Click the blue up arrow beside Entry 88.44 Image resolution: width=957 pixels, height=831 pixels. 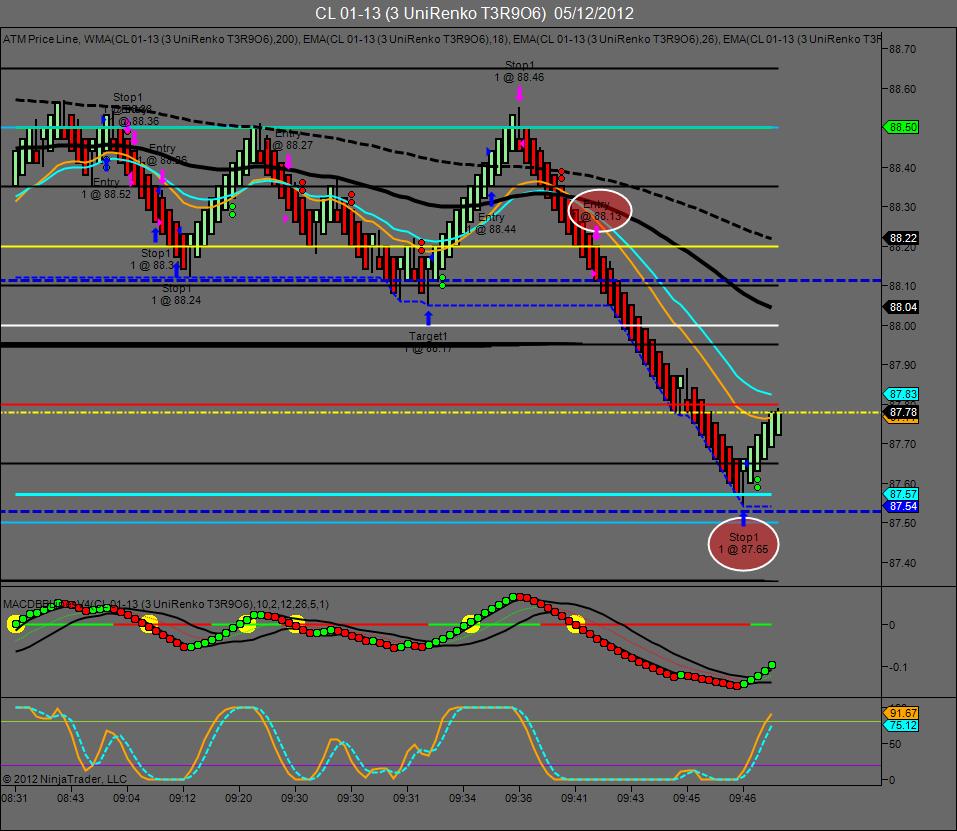tap(491, 199)
